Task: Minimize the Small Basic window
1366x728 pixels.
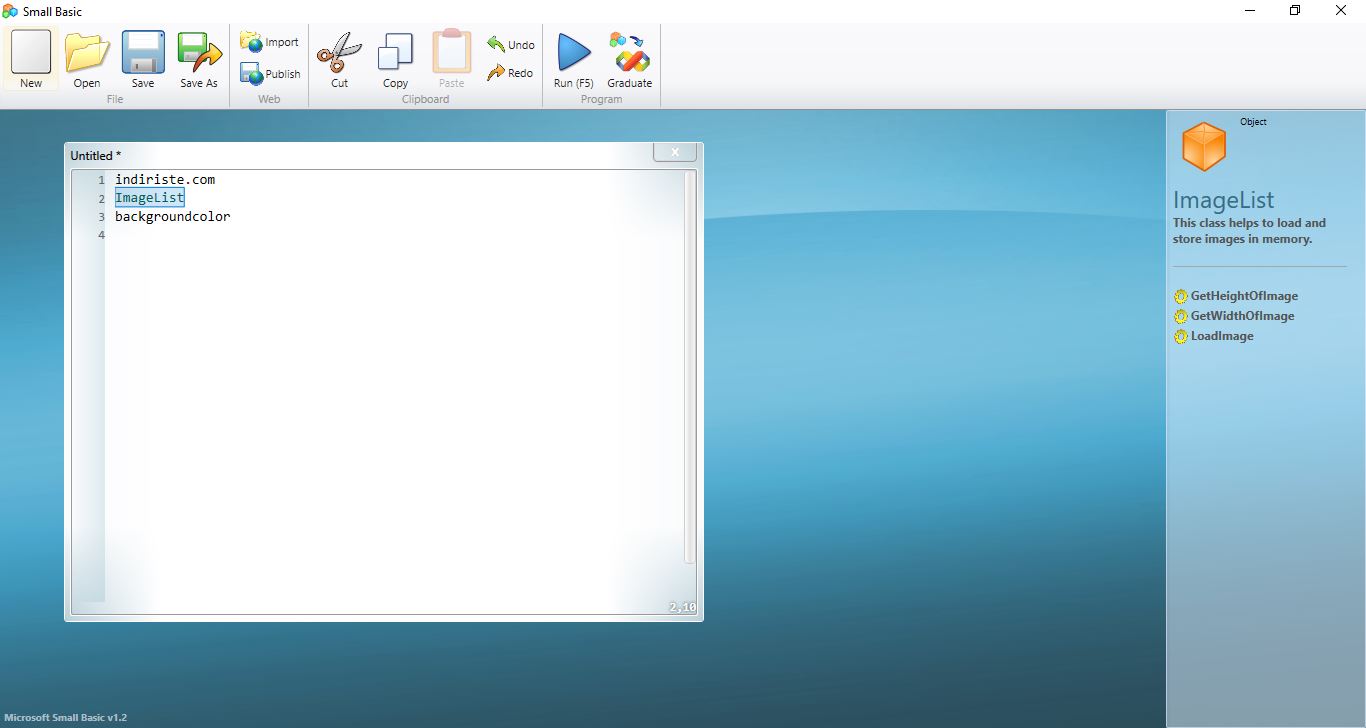Action: [x=1250, y=11]
